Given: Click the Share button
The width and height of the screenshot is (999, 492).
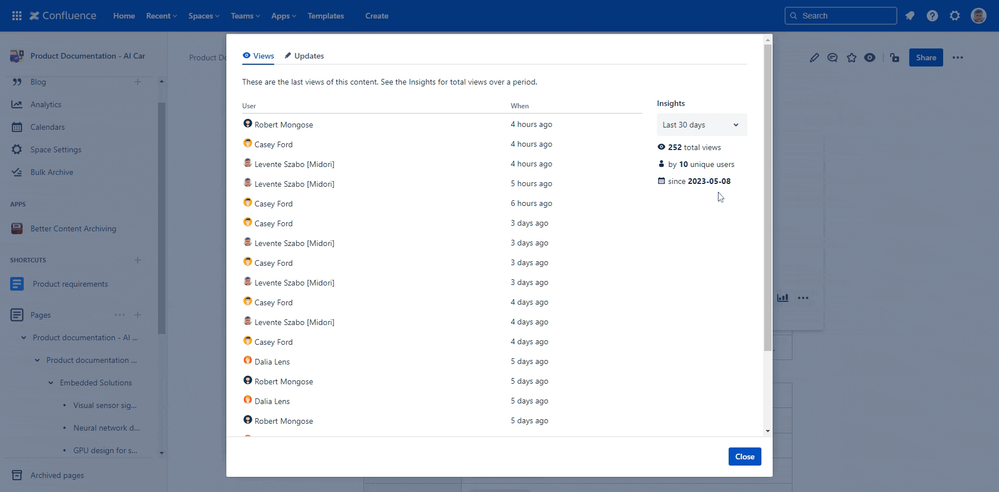Looking at the screenshot, I should coord(926,58).
